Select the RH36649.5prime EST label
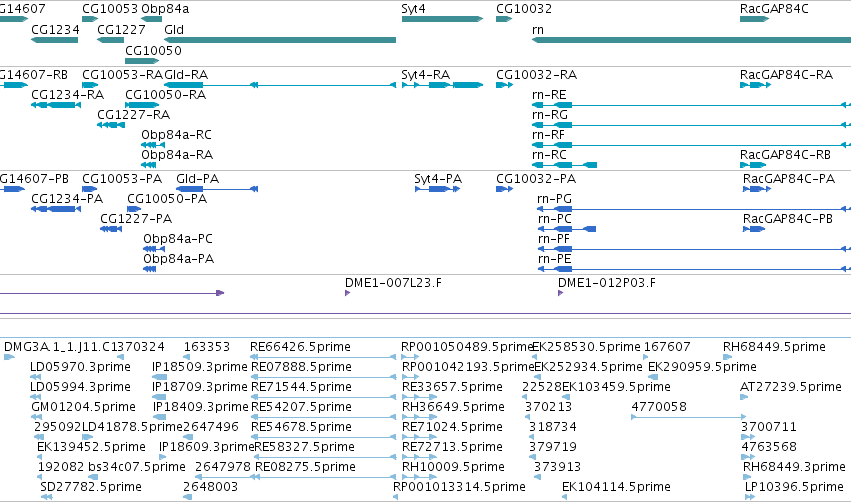 pos(453,407)
